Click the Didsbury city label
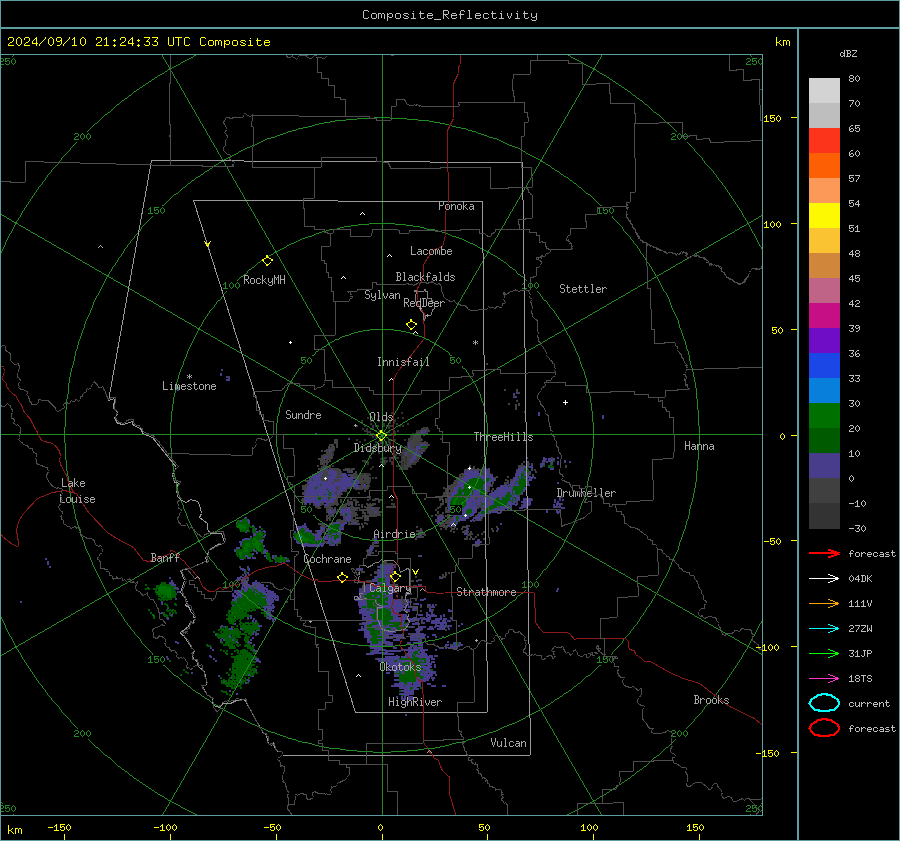 pyautogui.click(x=378, y=448)
